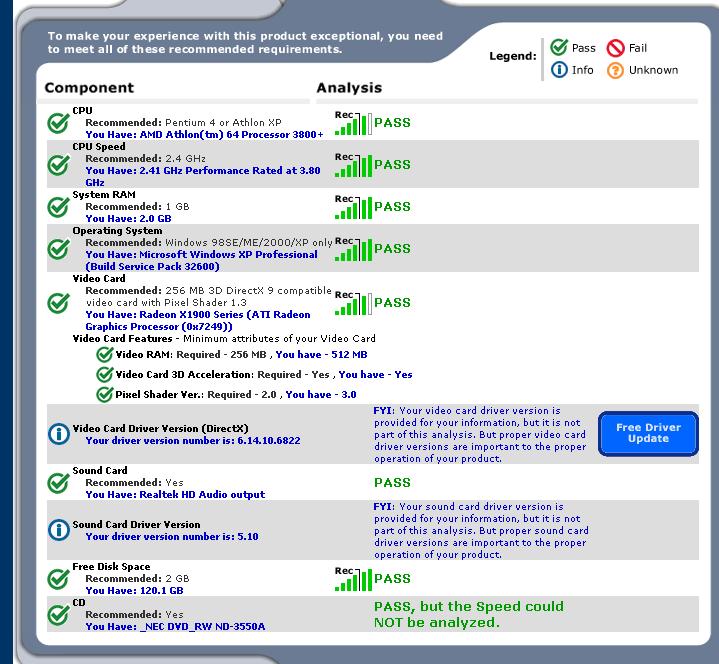719x664 pixels.
Task: Click the Operating System Rec bar meter
Action: (x=353, y=249)
